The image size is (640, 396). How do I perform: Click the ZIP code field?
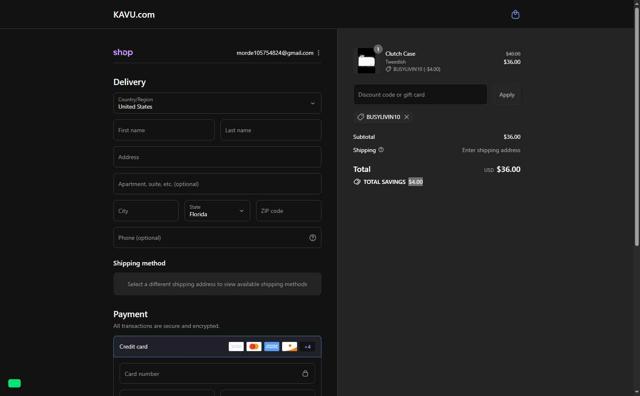pos(289,211)
